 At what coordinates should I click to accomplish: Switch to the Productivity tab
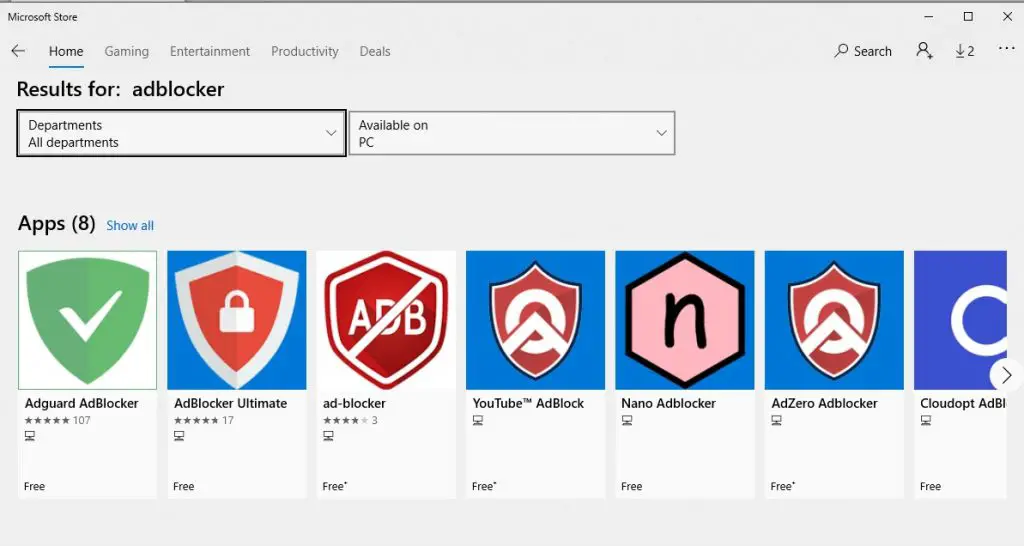click(305, 51)
